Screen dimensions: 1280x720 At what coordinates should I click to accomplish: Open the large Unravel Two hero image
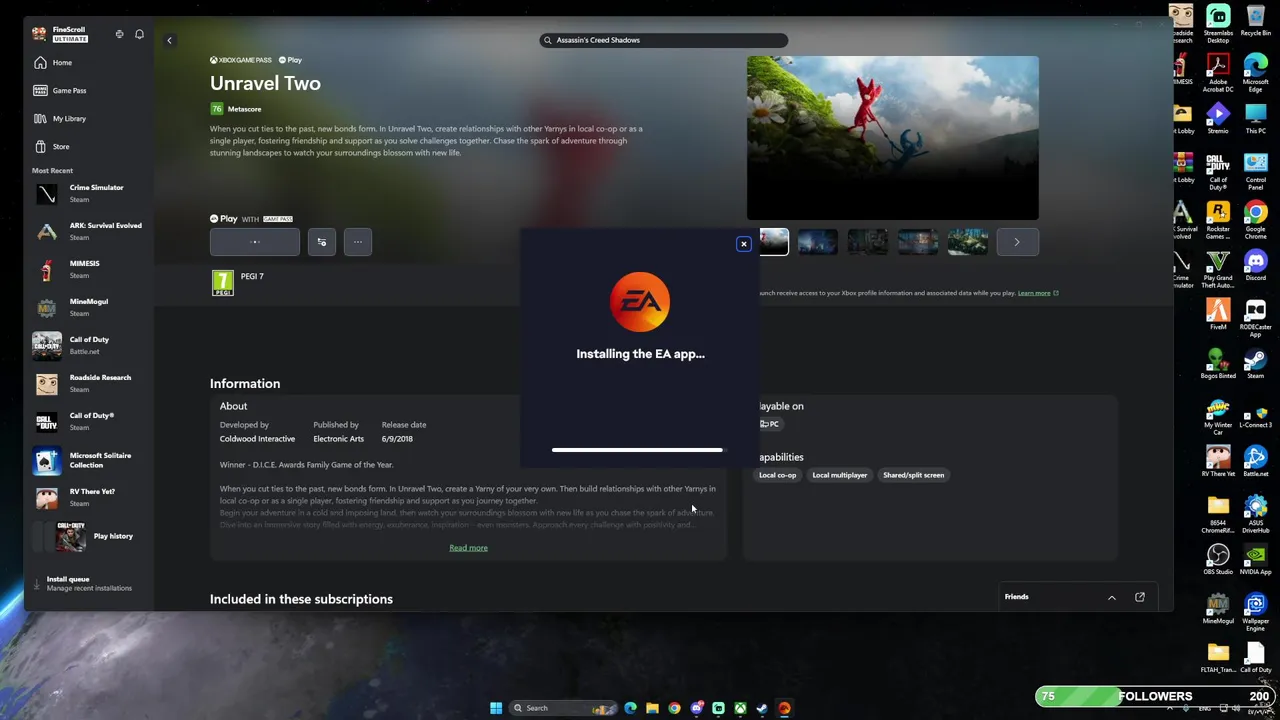[892, 138]
